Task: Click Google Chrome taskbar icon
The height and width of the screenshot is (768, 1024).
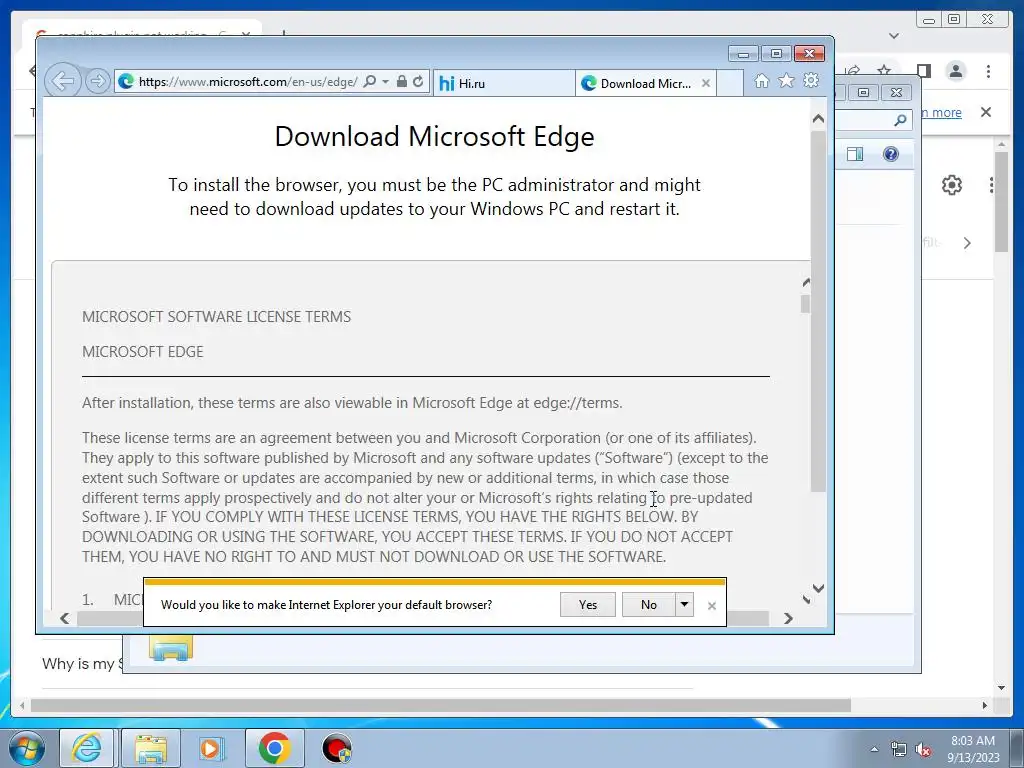Action: (274, 748)
